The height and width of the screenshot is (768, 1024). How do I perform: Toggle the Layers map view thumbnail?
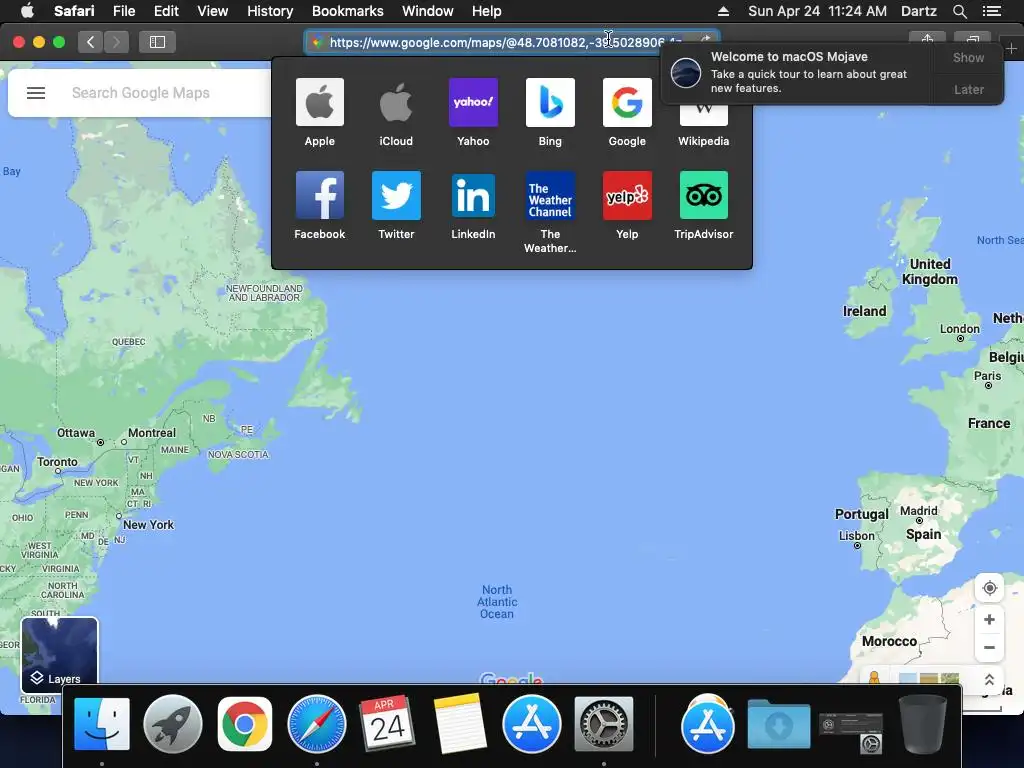pos(59,655)
